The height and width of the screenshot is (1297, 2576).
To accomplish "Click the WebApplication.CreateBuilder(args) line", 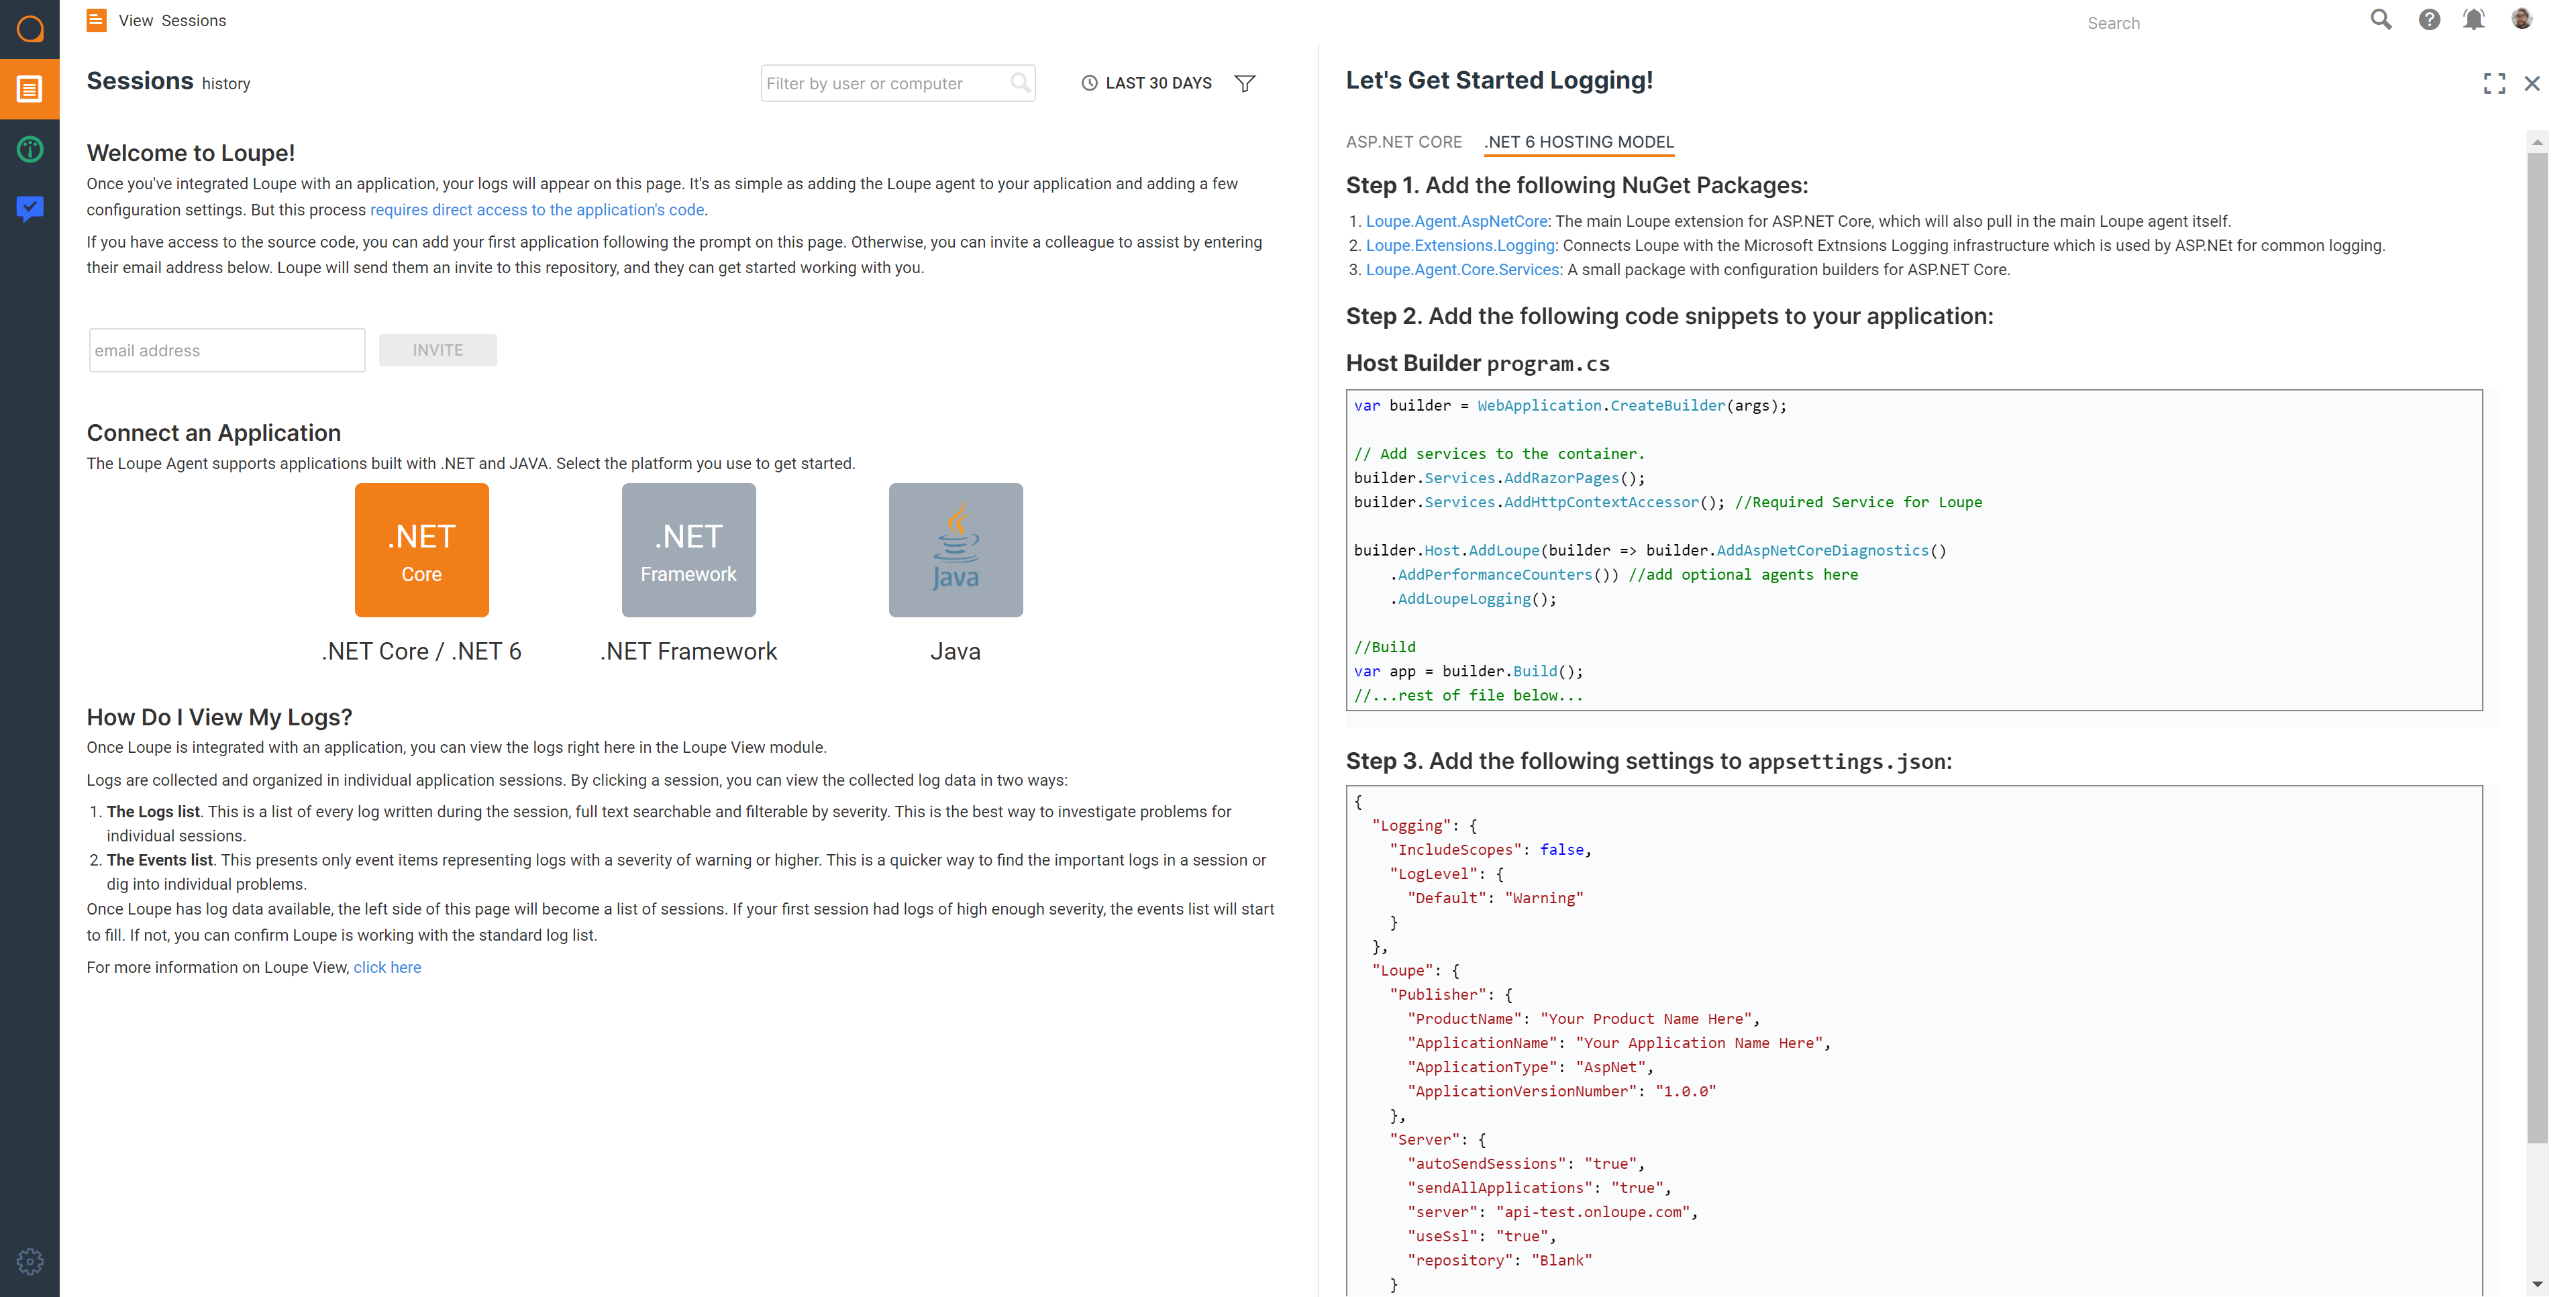I will click(x=1569, y=405).
